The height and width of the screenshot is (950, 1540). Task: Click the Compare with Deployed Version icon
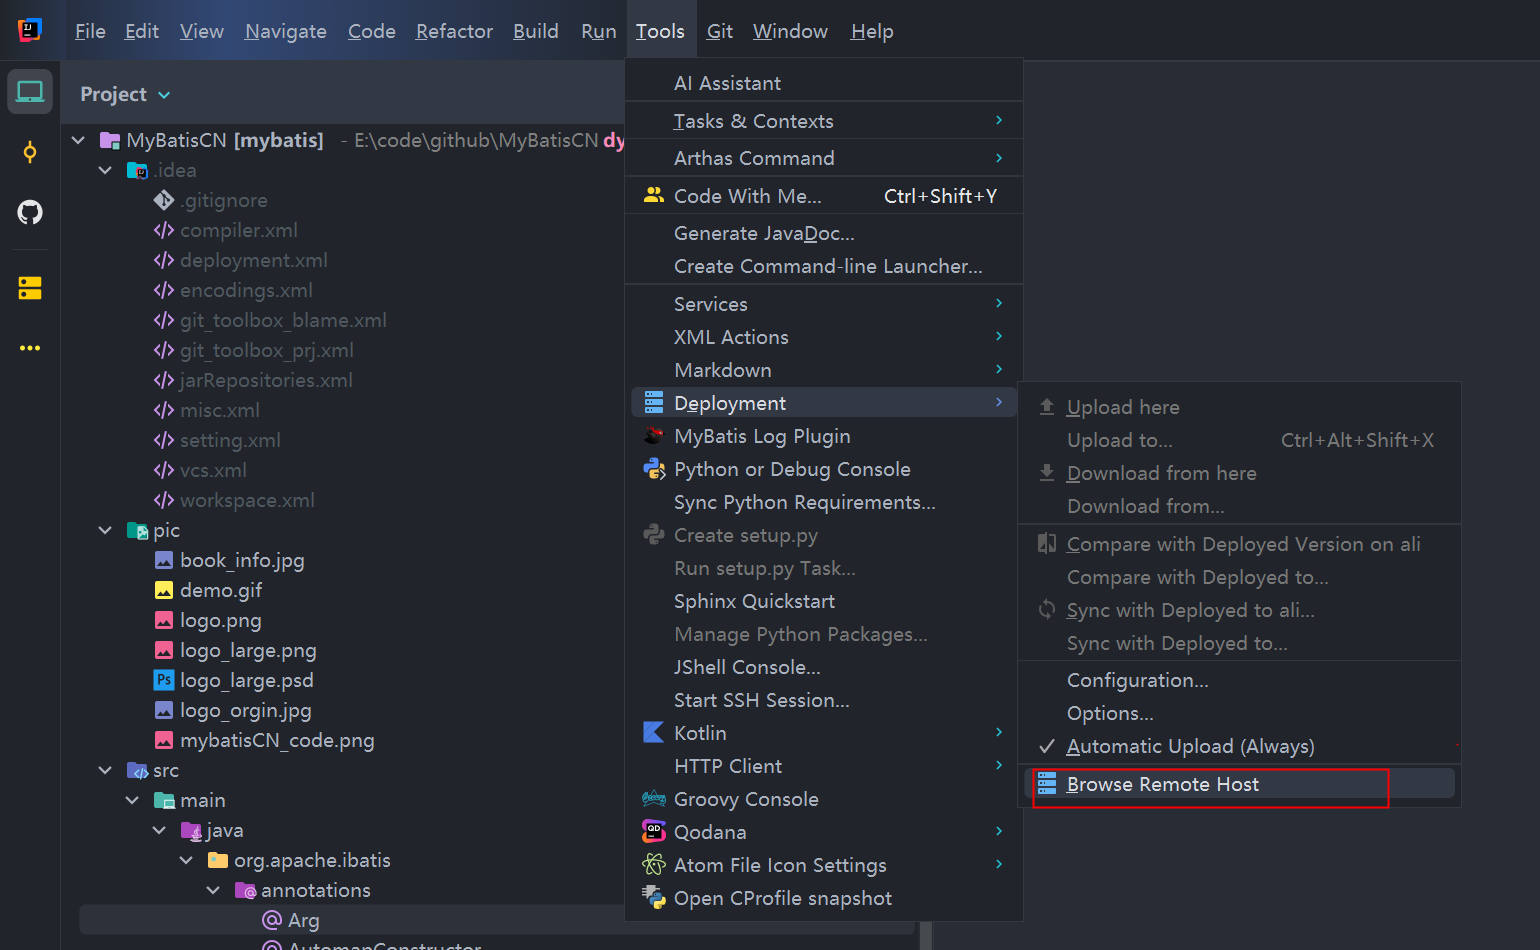click(1047, 543)
